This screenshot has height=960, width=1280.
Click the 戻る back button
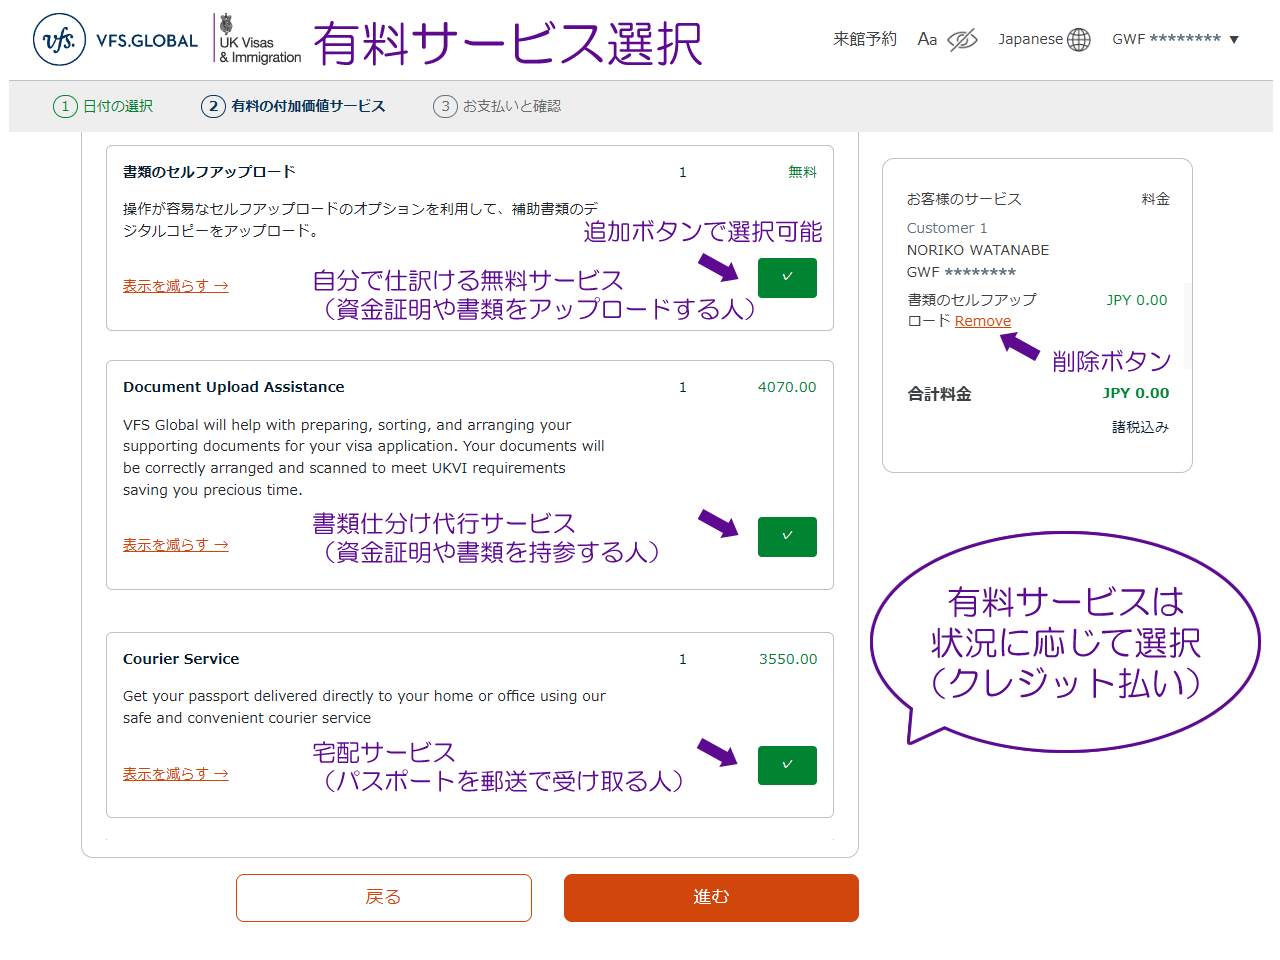click(x=383, y=898)
